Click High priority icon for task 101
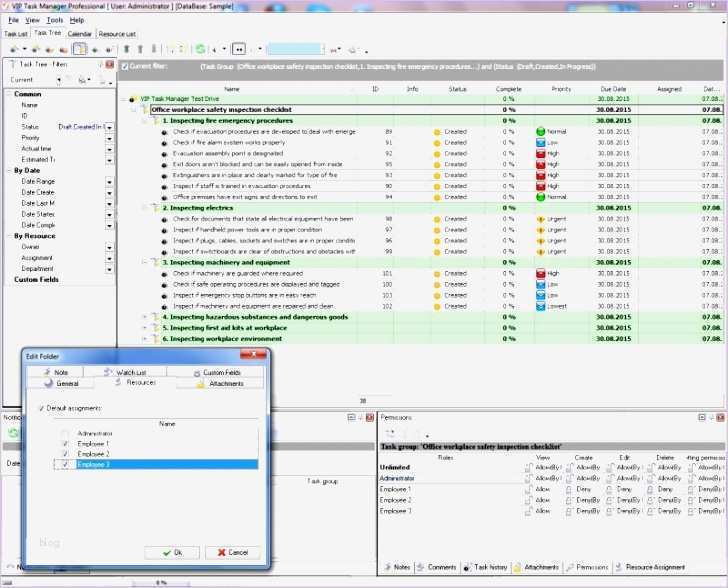The image size is (728, 588). point(540,274)
